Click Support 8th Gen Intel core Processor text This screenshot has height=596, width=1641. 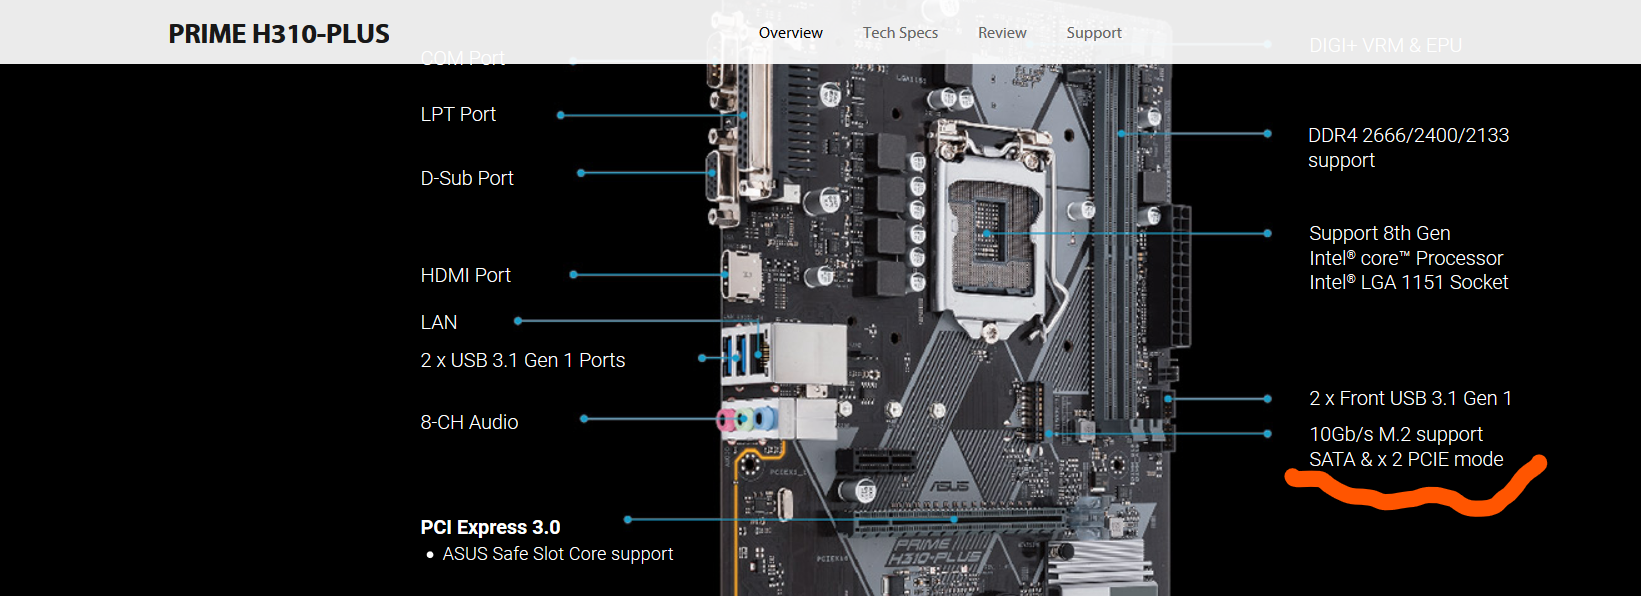pyautogui.click(x=1408, y=258)
